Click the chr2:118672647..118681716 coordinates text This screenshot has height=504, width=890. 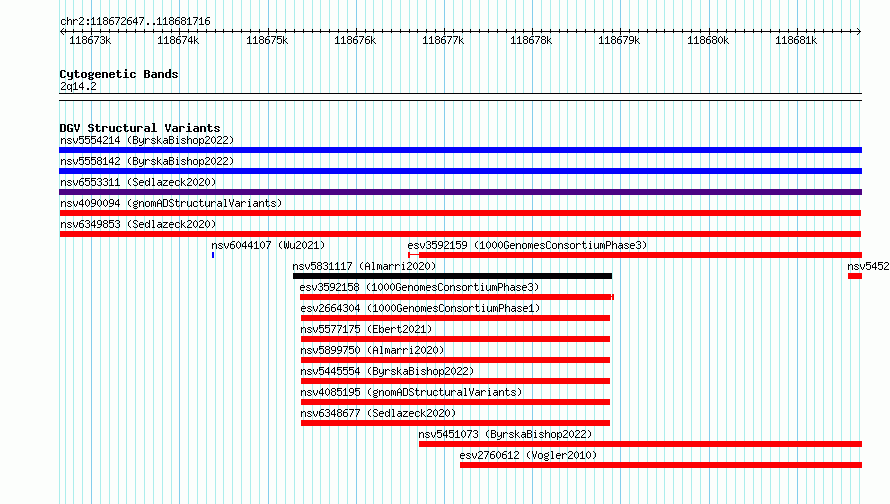135,21
